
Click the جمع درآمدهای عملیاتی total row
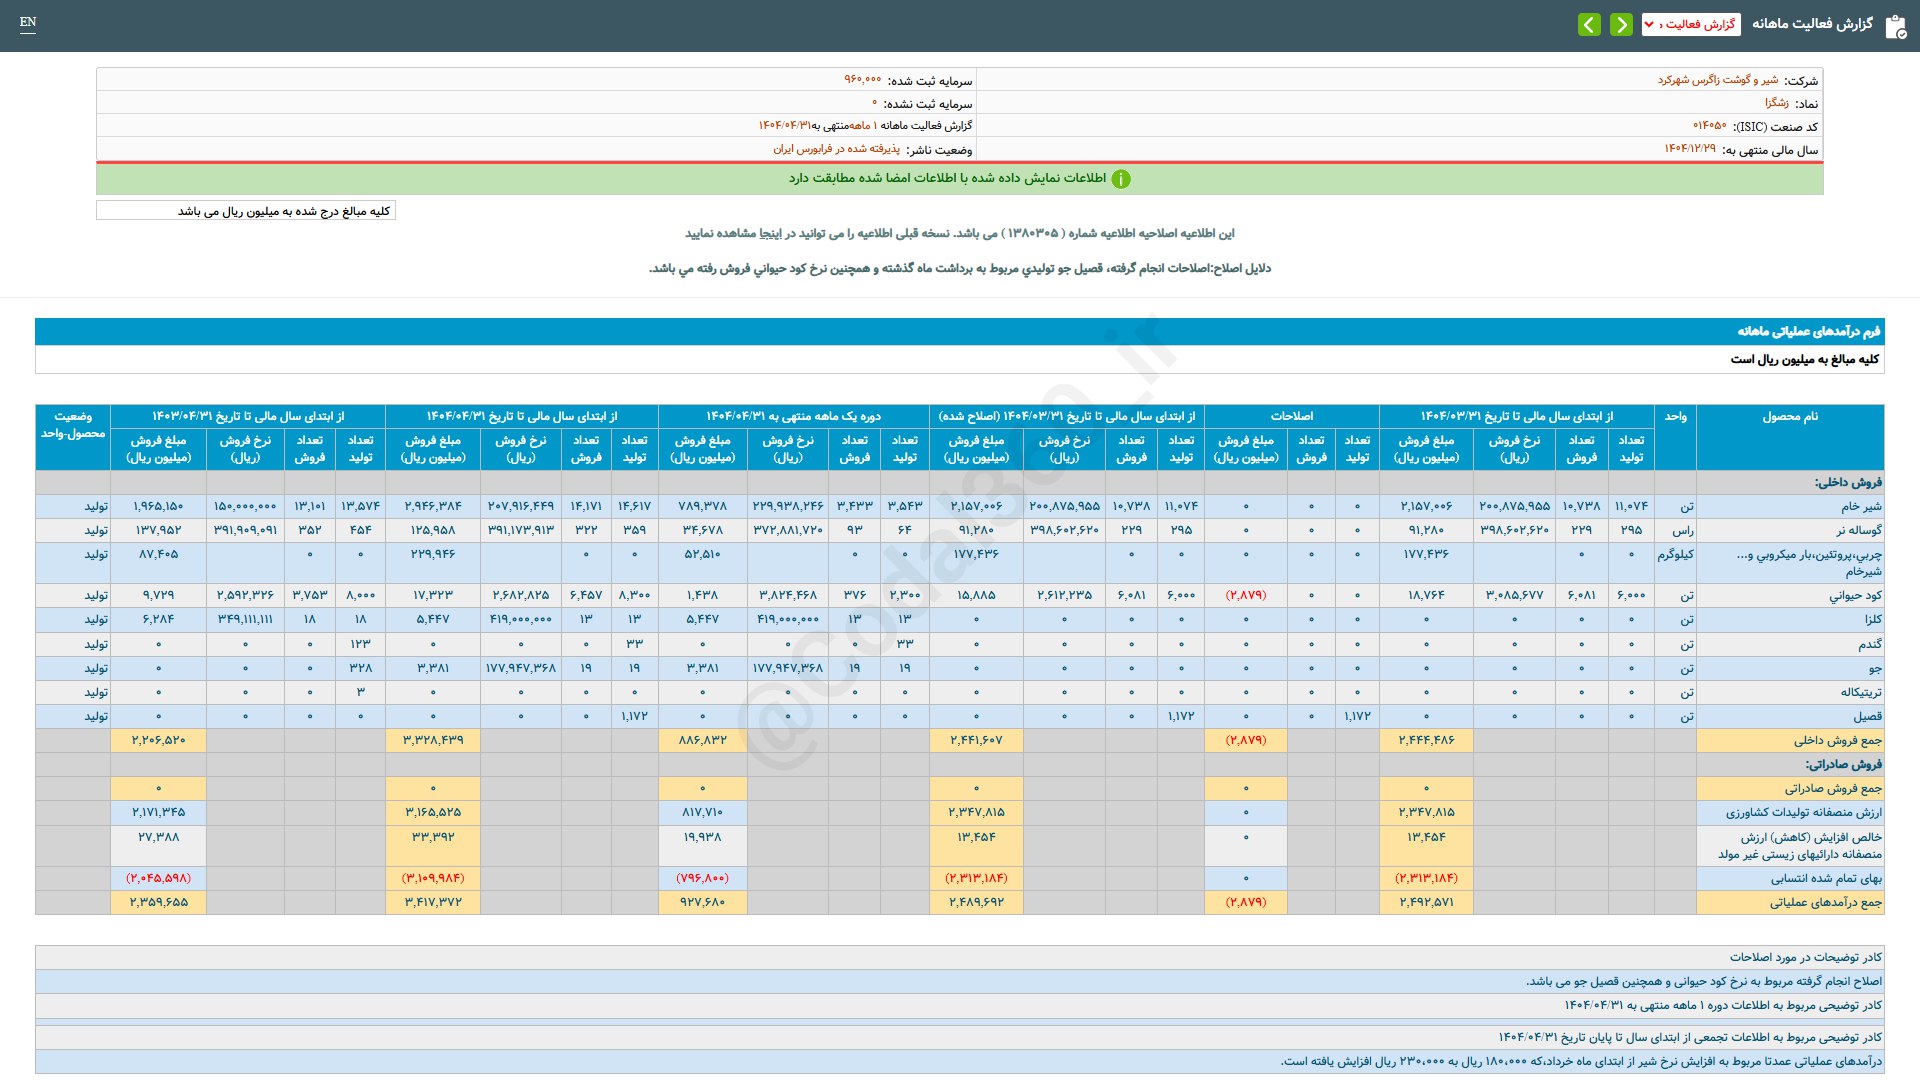(960, 902)
